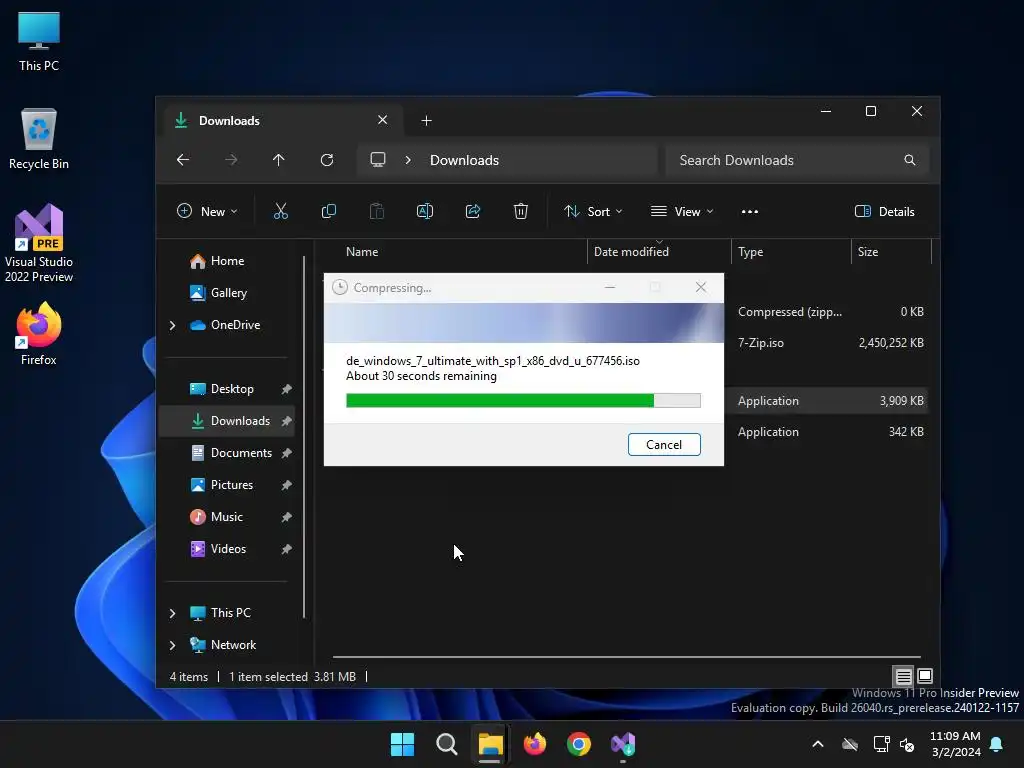The height and width of the screenshot is (768, 1024).
Task: Select Home in navigation pane
Action: [x=227, y=261]
